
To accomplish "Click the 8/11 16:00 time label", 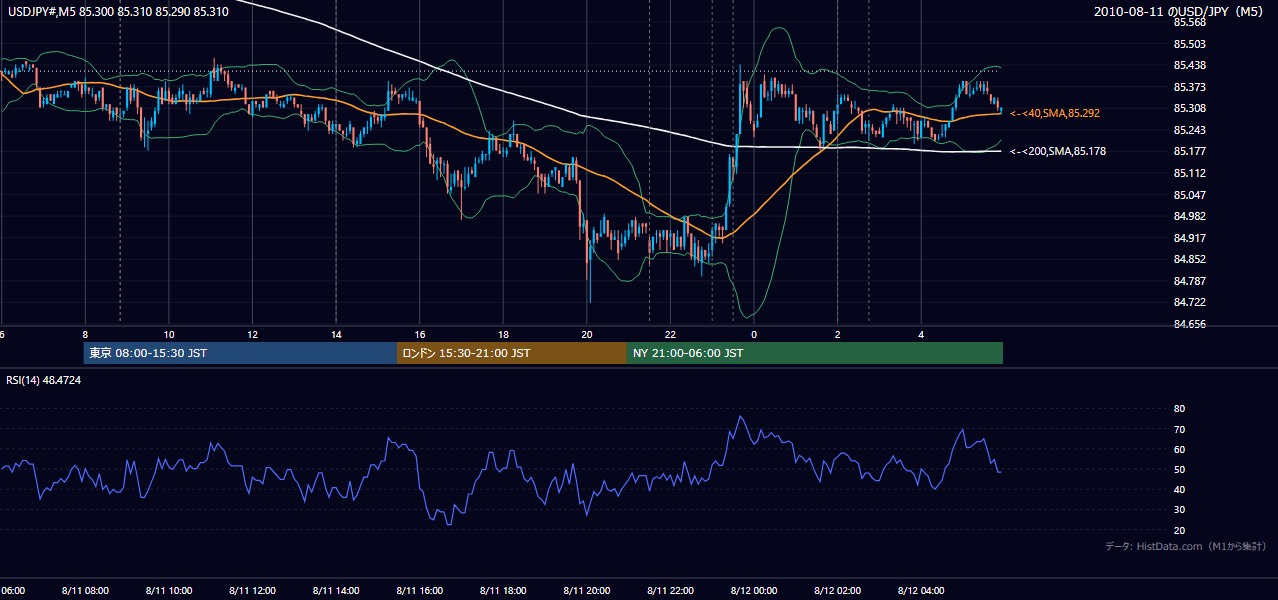I will point(419,591).
